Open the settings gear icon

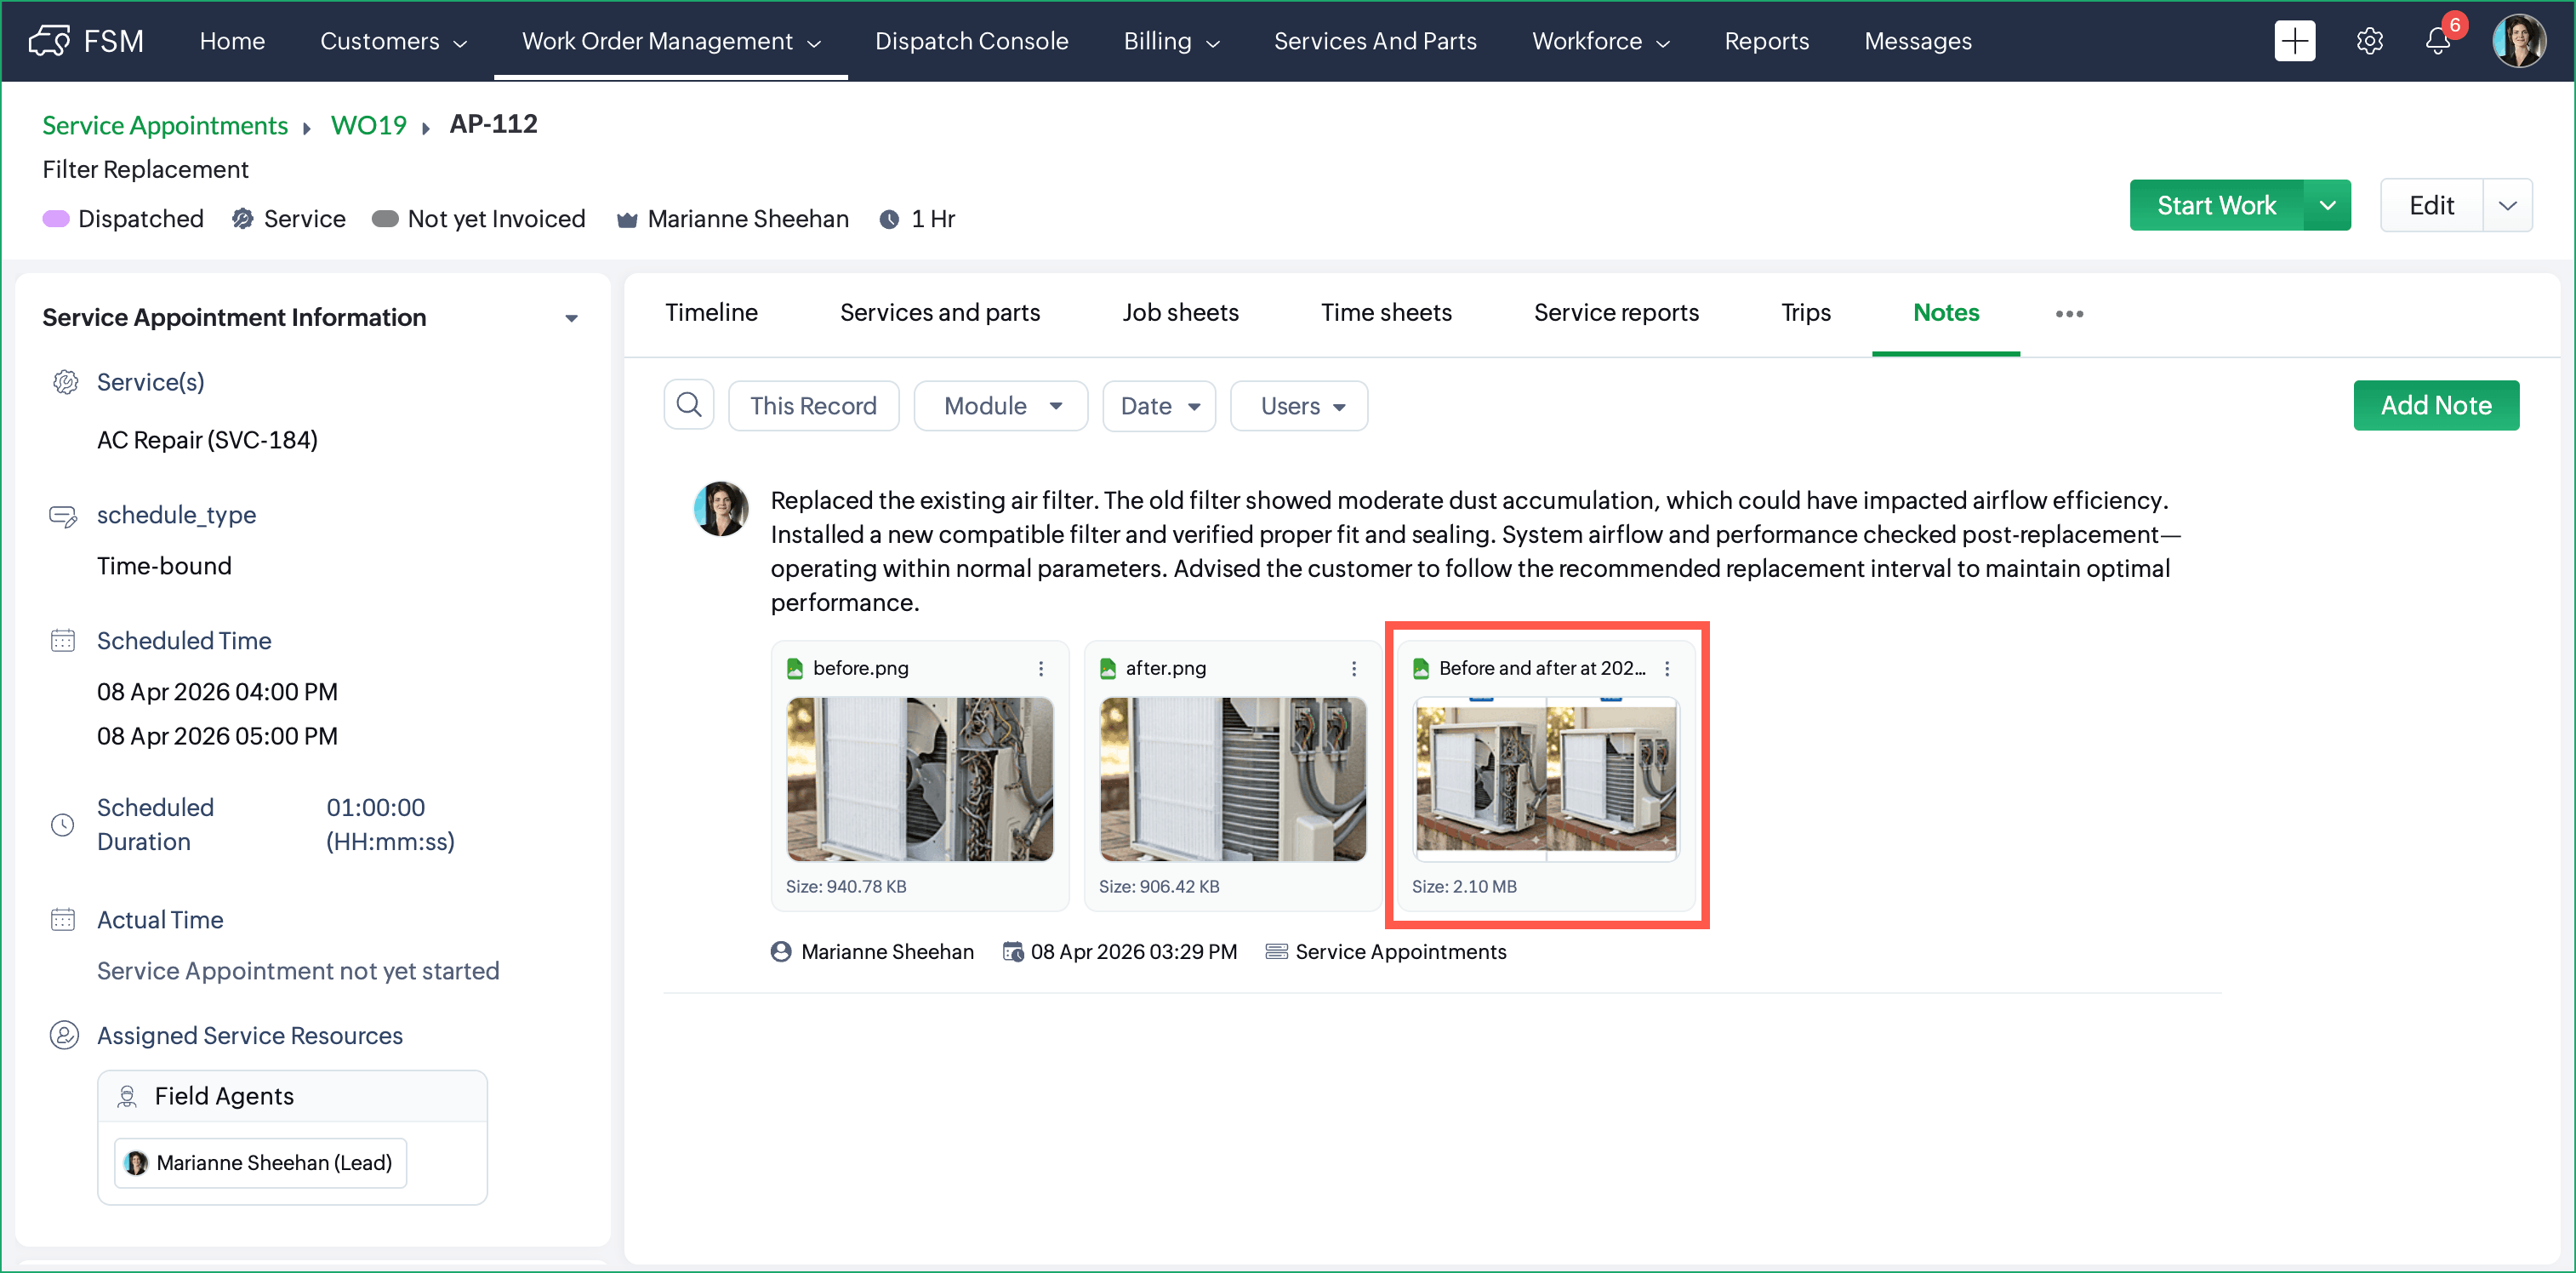coord(2369,42)
